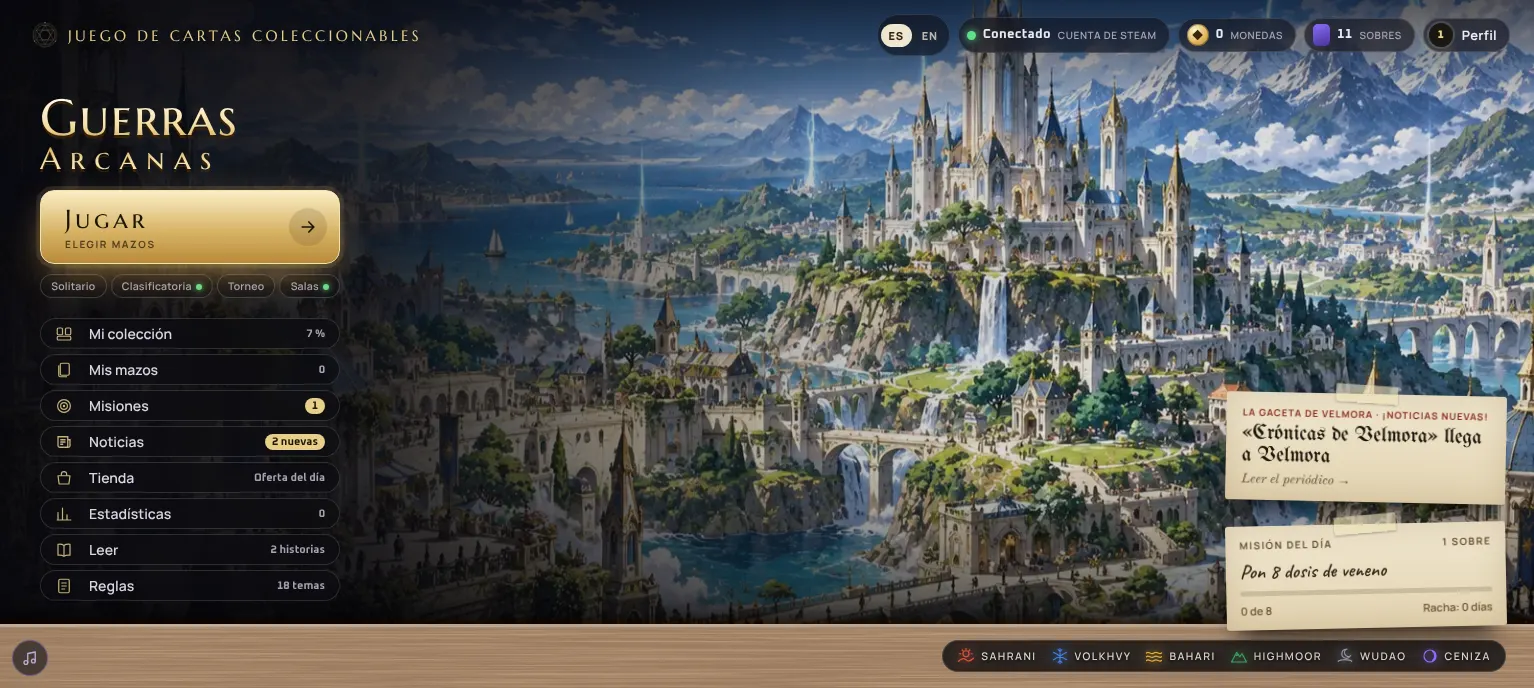Follow Leer el periódico link

(1295, 480)
